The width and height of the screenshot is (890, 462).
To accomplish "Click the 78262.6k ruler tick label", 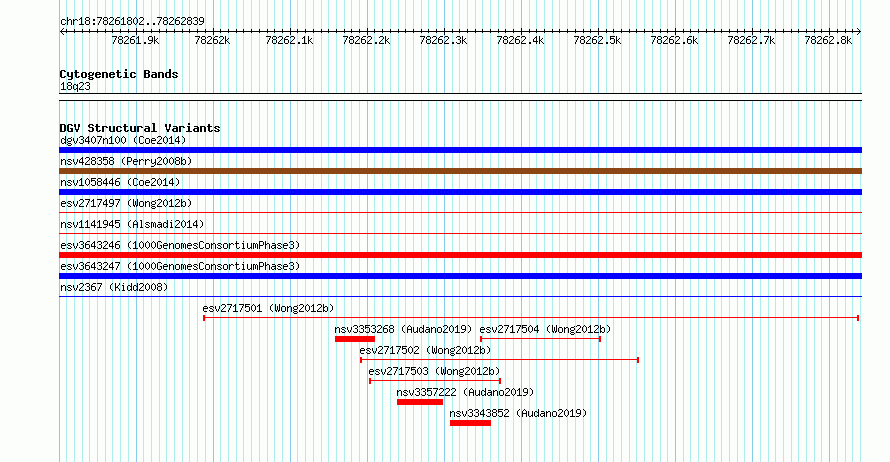I will click(674, 40).
